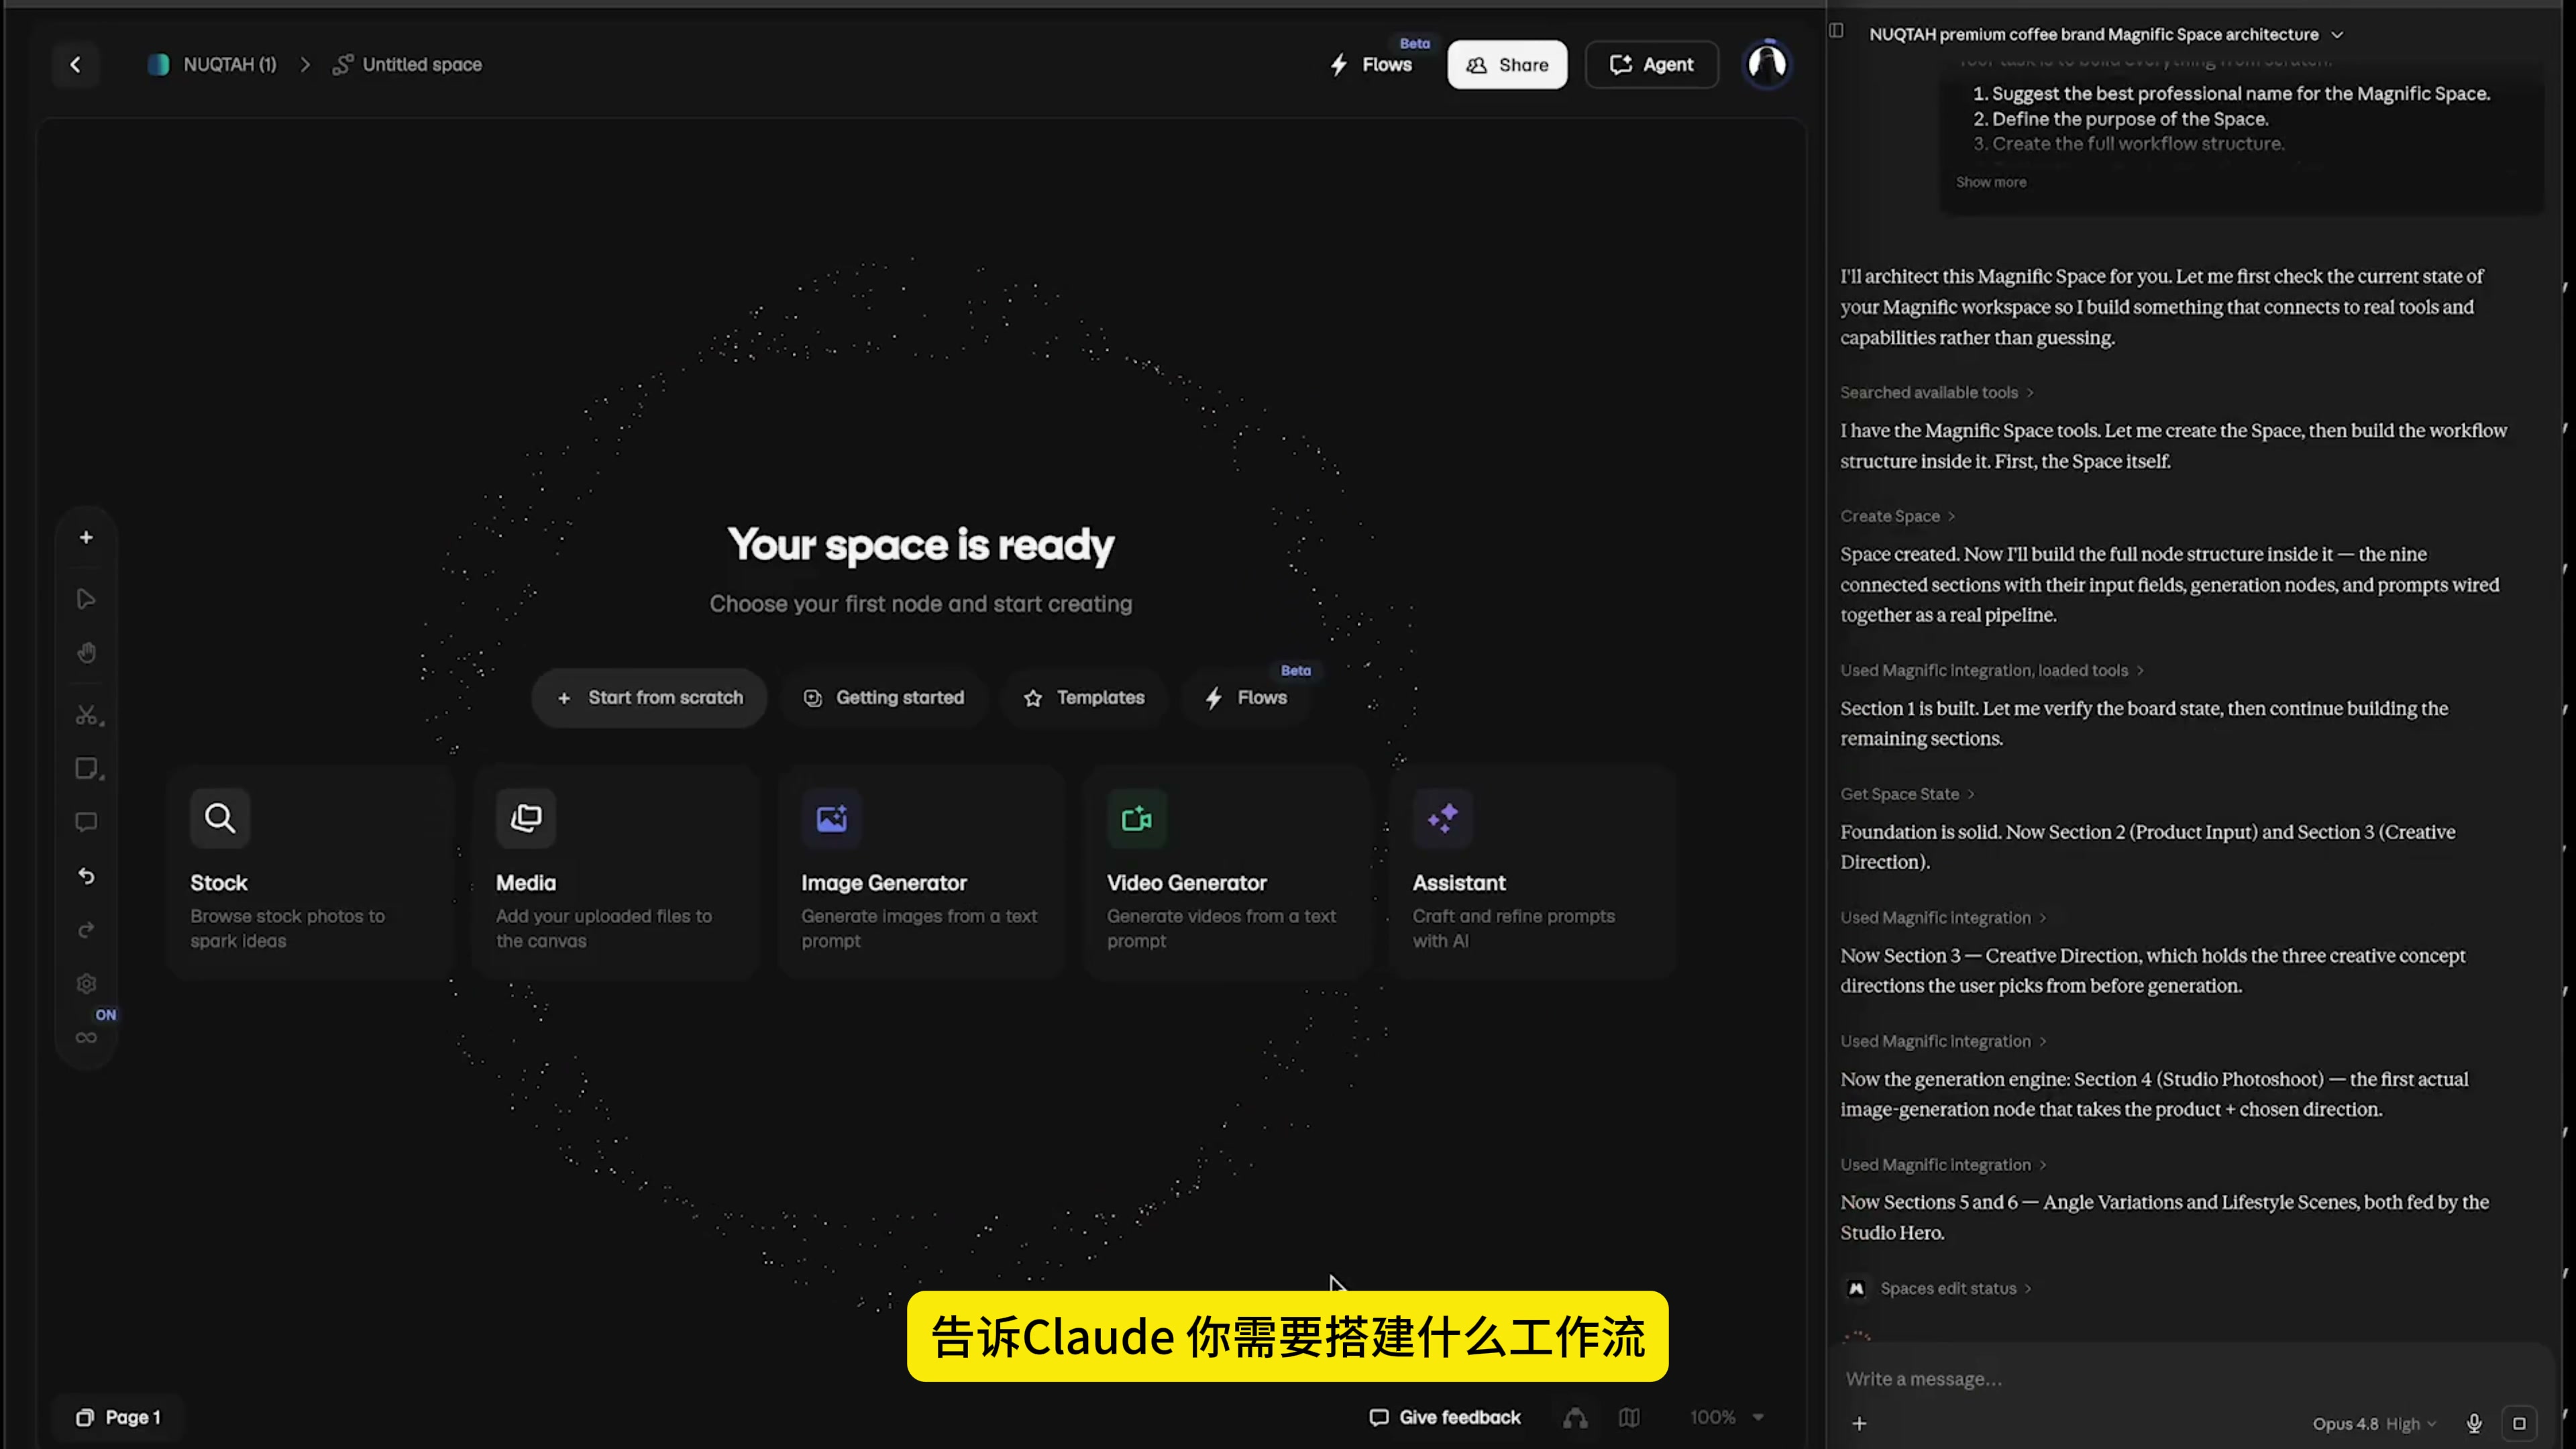
Task: Click Show more in prompt
Action: pos(1990,182)
